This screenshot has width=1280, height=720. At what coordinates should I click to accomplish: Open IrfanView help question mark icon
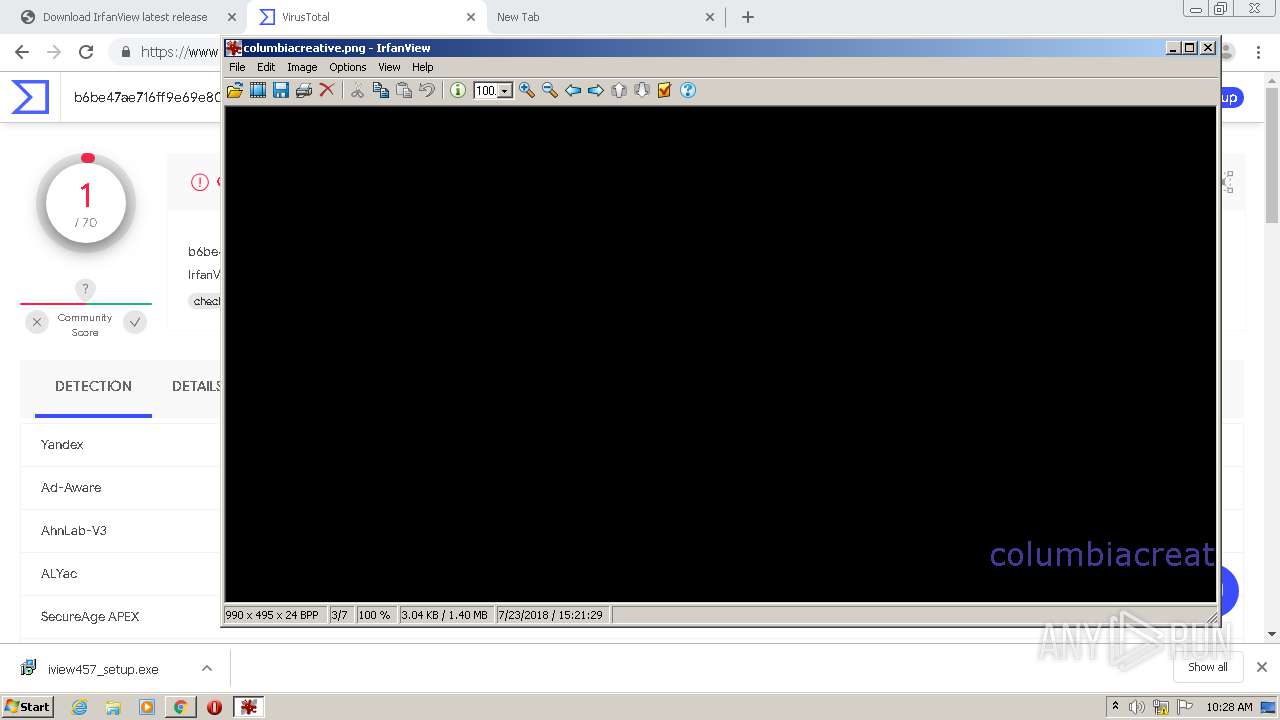[688, 90]
